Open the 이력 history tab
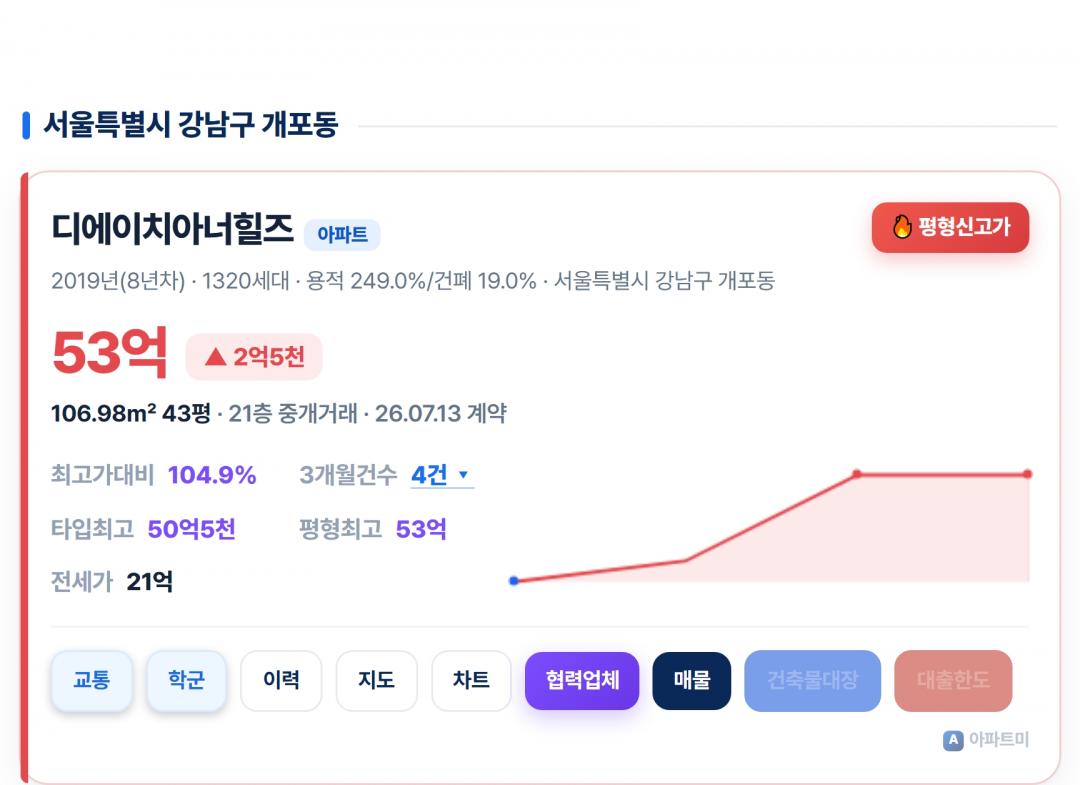Viewport: 1080px width, 785px height. pos(281,680)
